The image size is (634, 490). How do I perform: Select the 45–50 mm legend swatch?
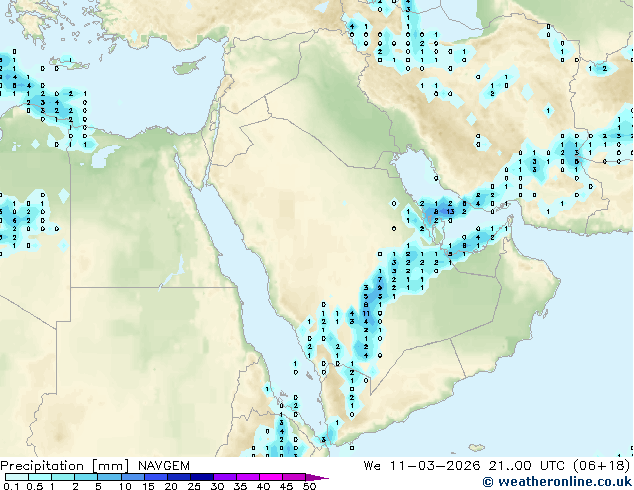(294, 477)
